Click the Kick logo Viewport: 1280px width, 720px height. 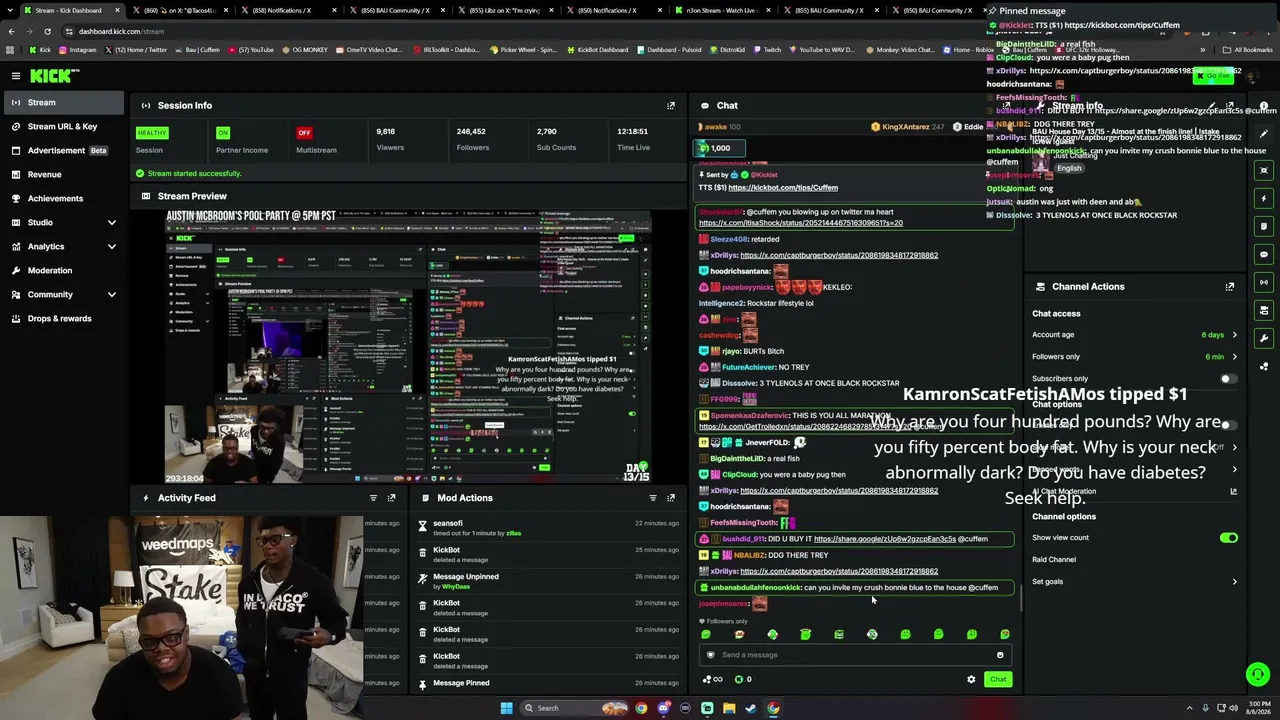(53, 75)
